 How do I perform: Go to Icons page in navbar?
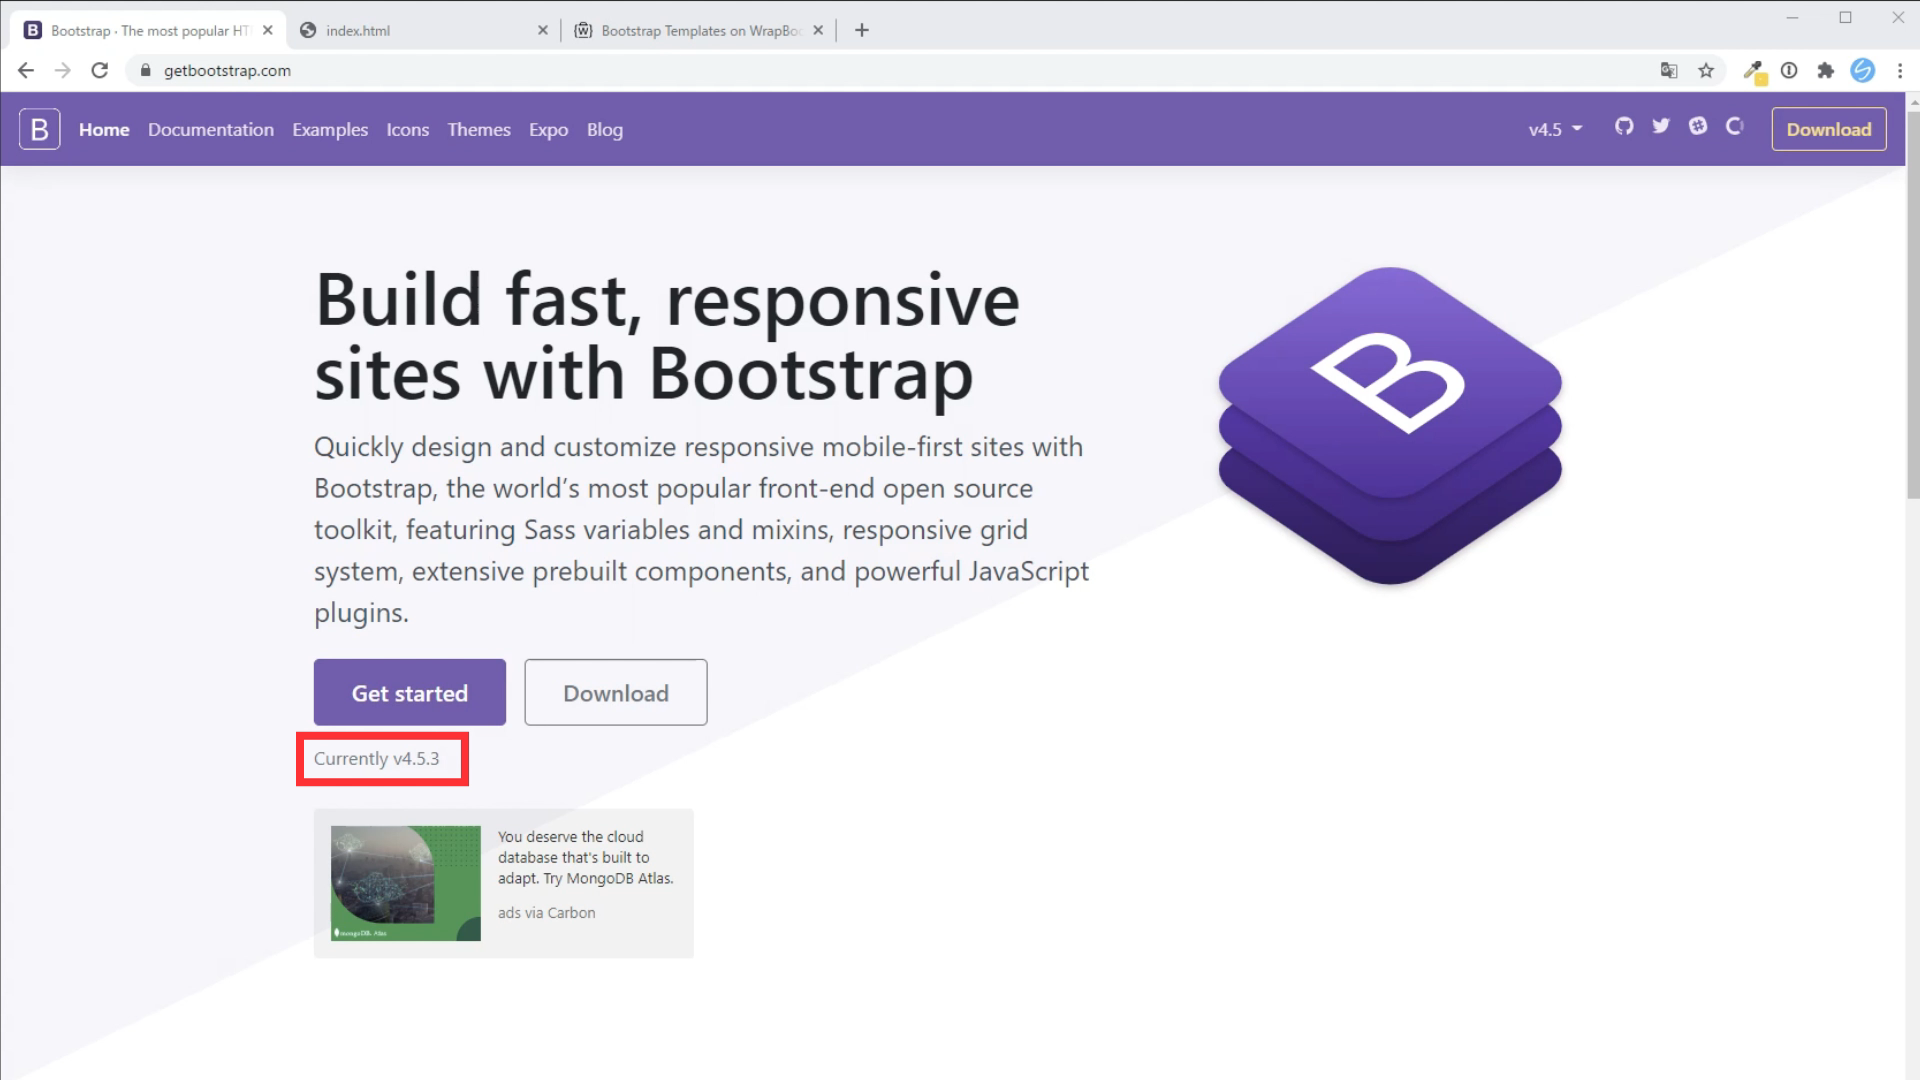pyautogui.click(x=407, y=129)
